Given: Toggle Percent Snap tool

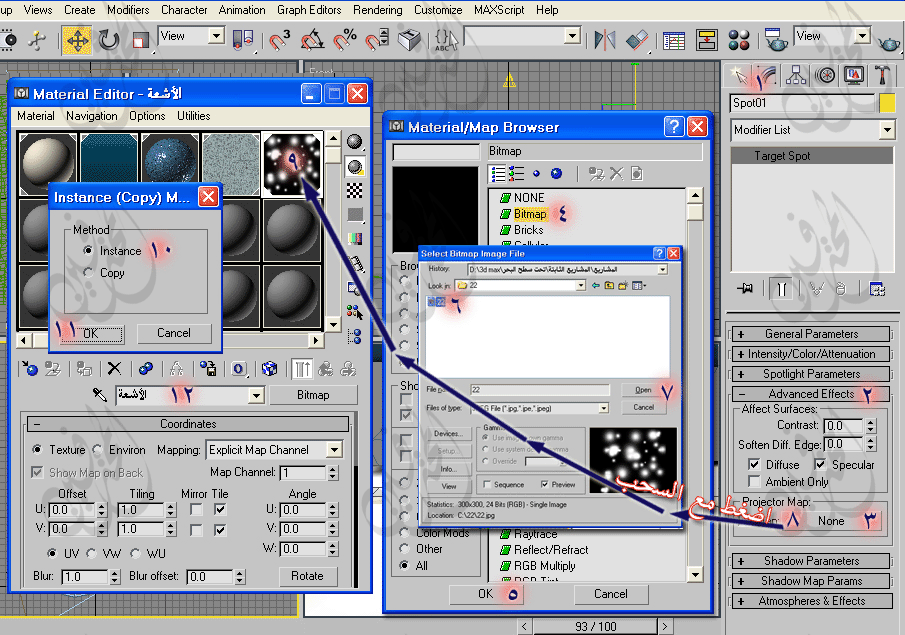Looking at the screenshot, I should point(345,40).
